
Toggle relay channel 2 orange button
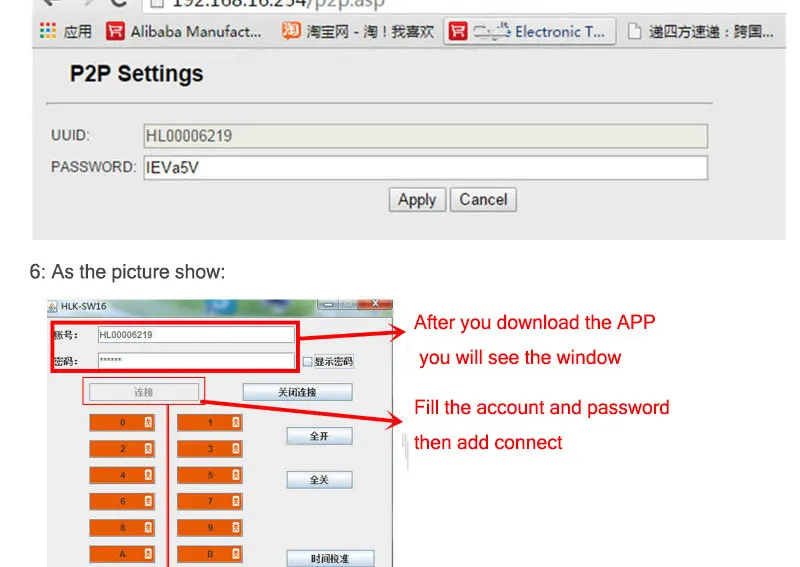[x=122, y=449]
